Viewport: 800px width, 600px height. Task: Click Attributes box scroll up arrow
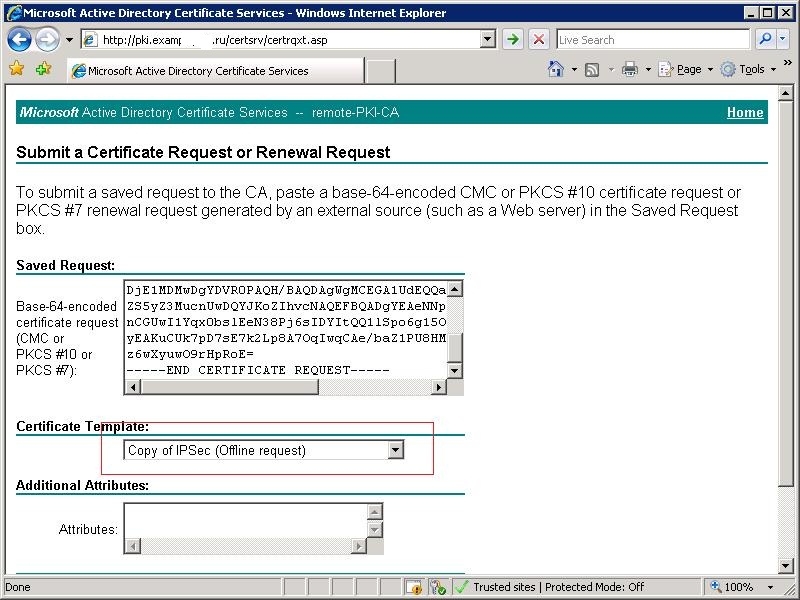coord(374,512)
